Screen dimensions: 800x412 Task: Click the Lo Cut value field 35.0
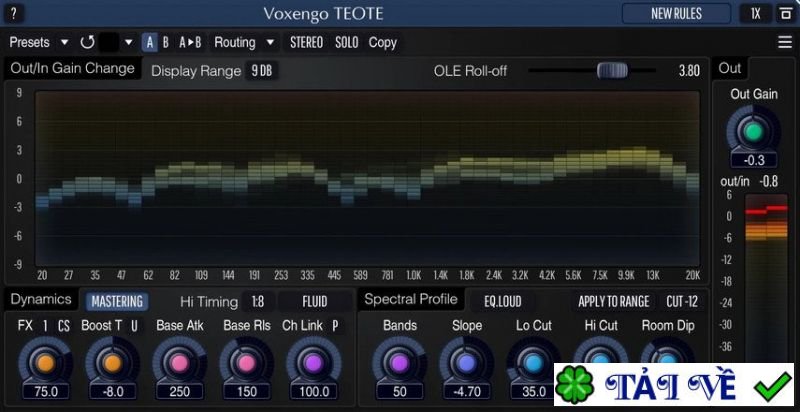(x=534, y=392)
